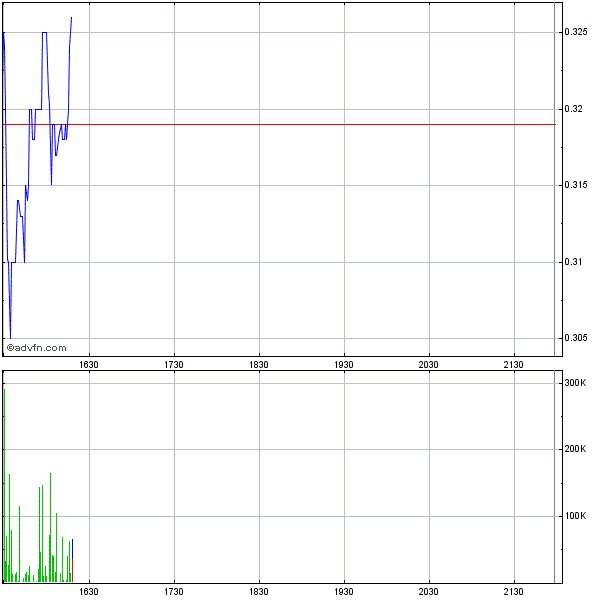Click the 0.325 price axis label
The image size is (600, 600).
point(576,32)
